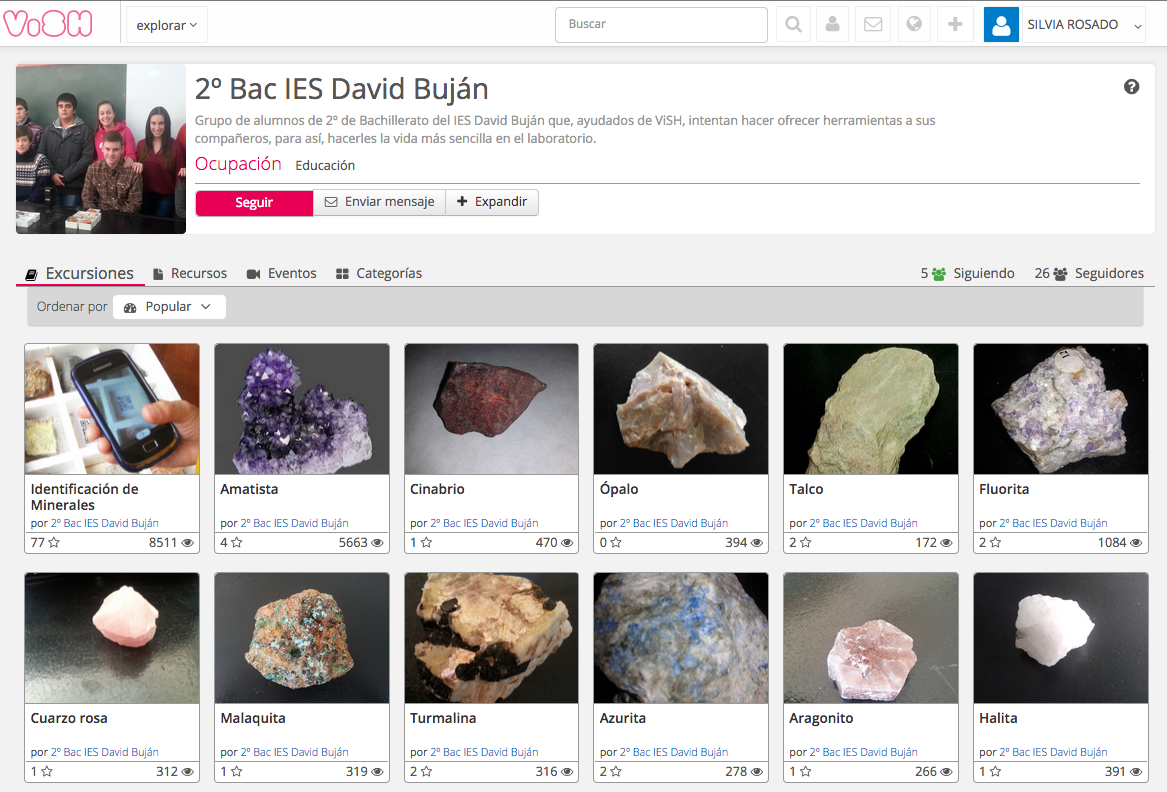The image size is (1167, 792).
Task: Open the Fluorita mineral thumbnail
Action: (1061, 409)
